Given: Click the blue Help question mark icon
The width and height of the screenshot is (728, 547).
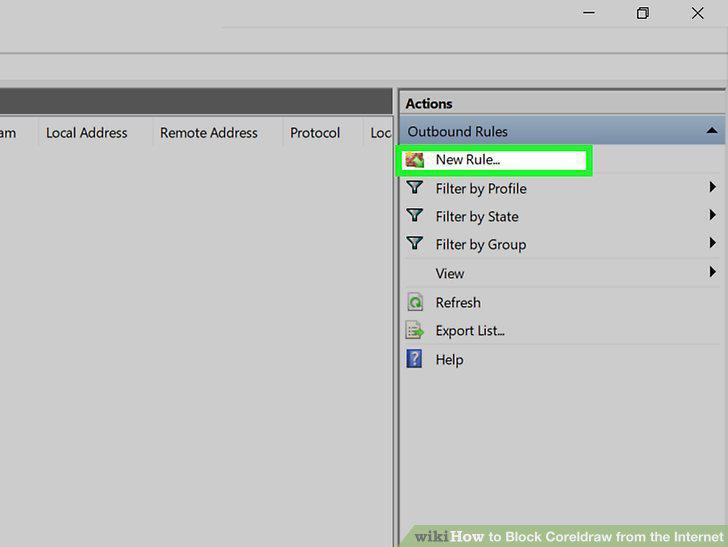Looking at the screenshot, I should pyautogui.click(x=414, y=359).
